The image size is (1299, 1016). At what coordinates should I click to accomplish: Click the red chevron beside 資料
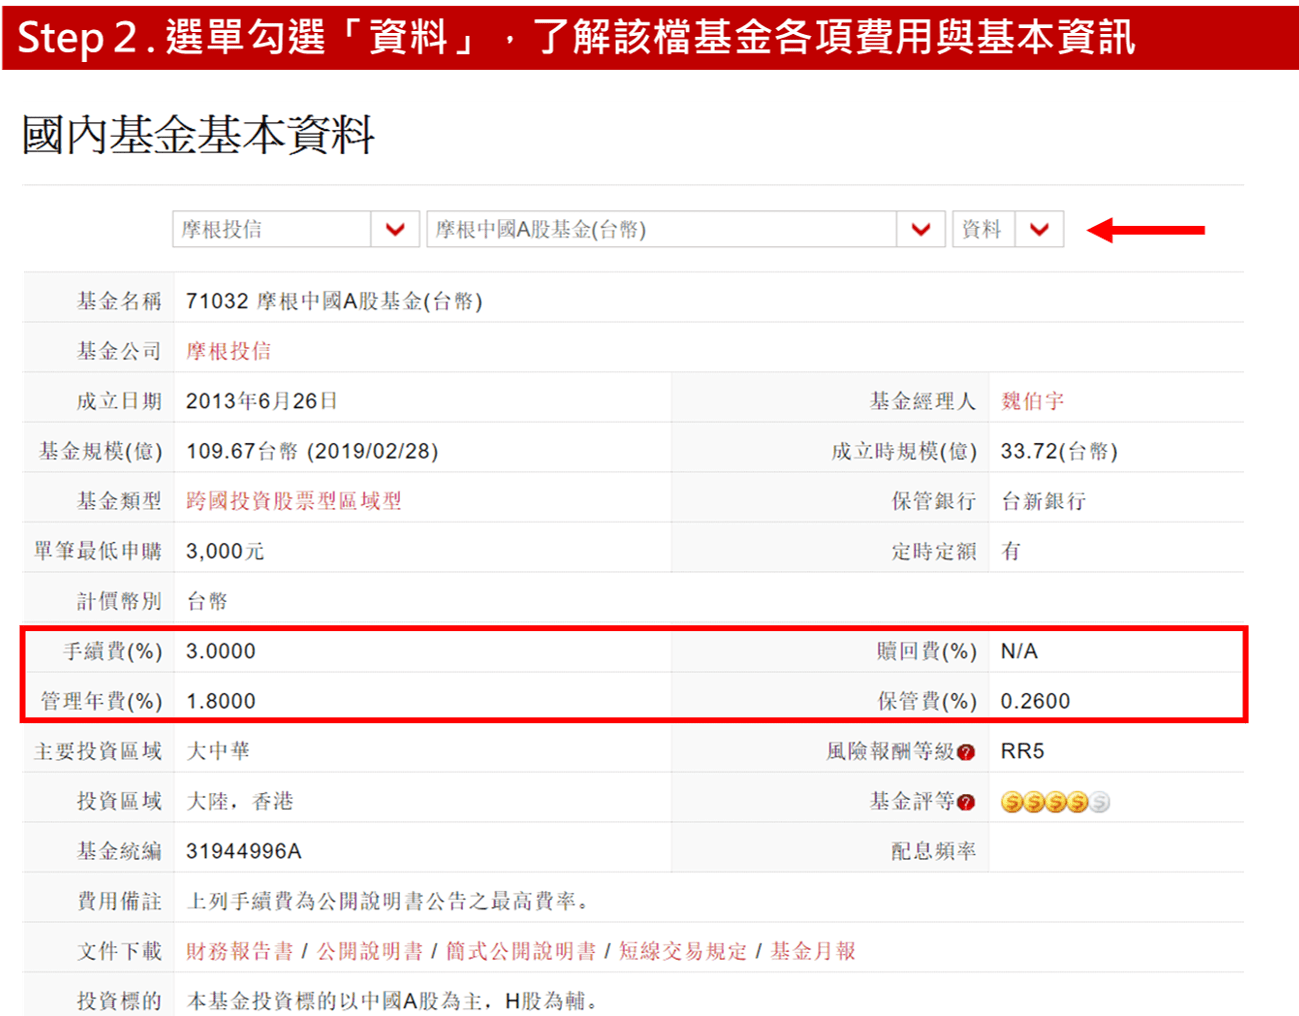click(1039, 230)
